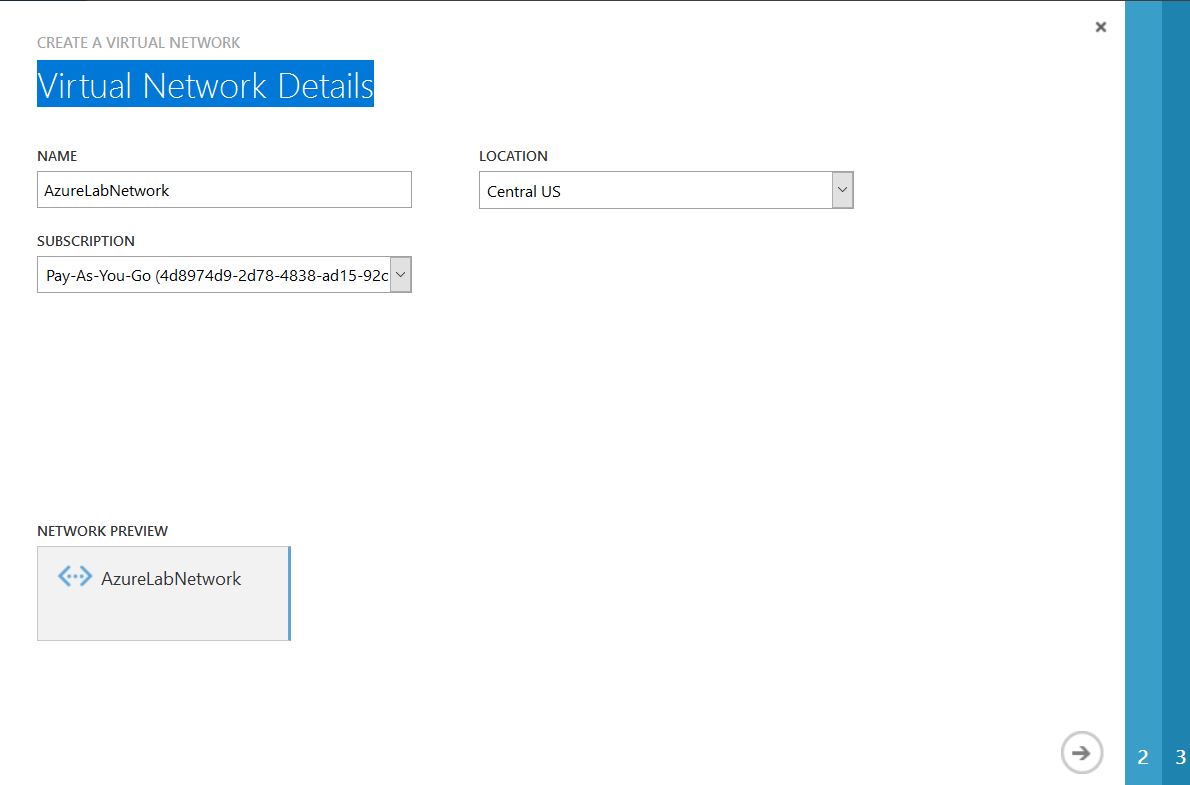Click the blue right edge of preview tile
1190x785 pixels.
[x=289, y=593]
